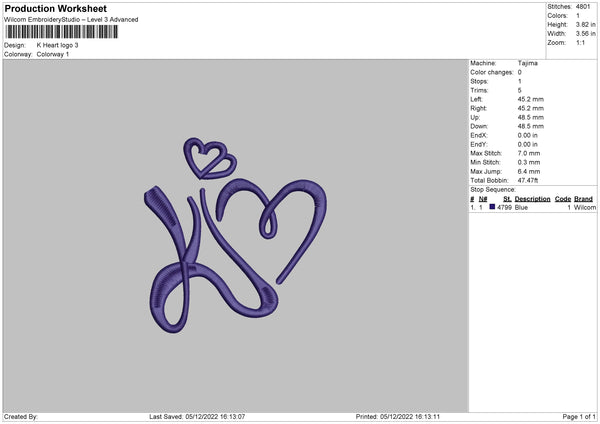Viewport: 600px width, 424px height.
Task: Click the 'Code' column header
Action: (563, 199)
